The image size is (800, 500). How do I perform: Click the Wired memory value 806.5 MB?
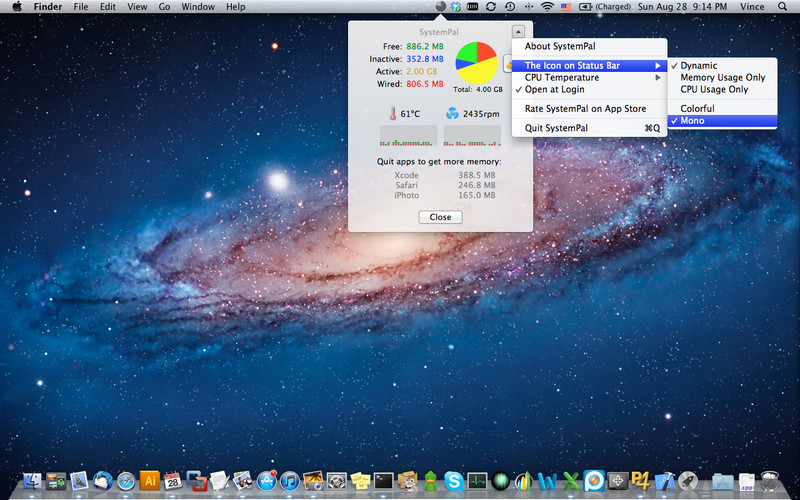(x=425, y=84)
